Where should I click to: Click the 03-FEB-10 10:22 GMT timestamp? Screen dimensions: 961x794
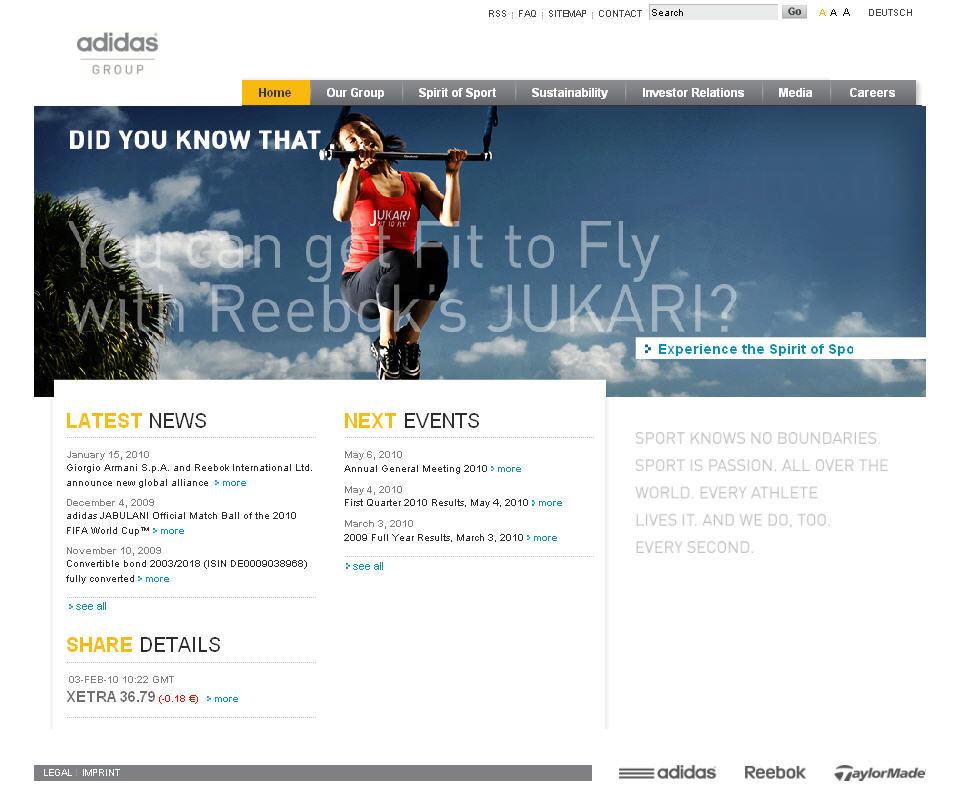click(x=121, y=679)
